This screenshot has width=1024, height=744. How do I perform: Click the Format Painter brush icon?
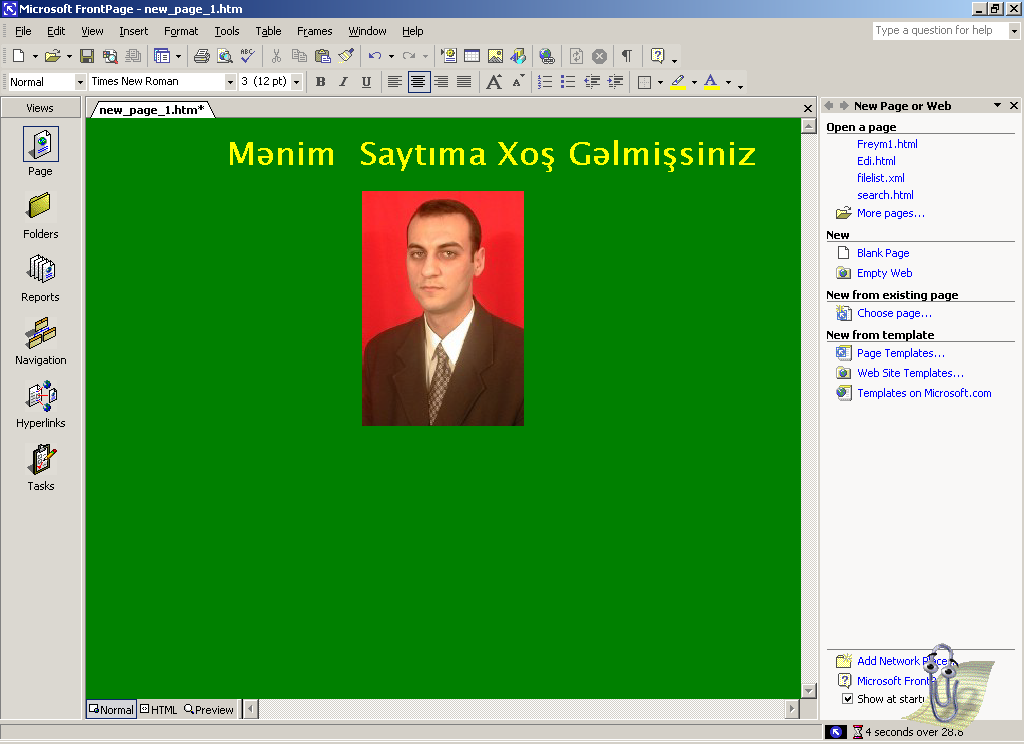tap(346, 56)
